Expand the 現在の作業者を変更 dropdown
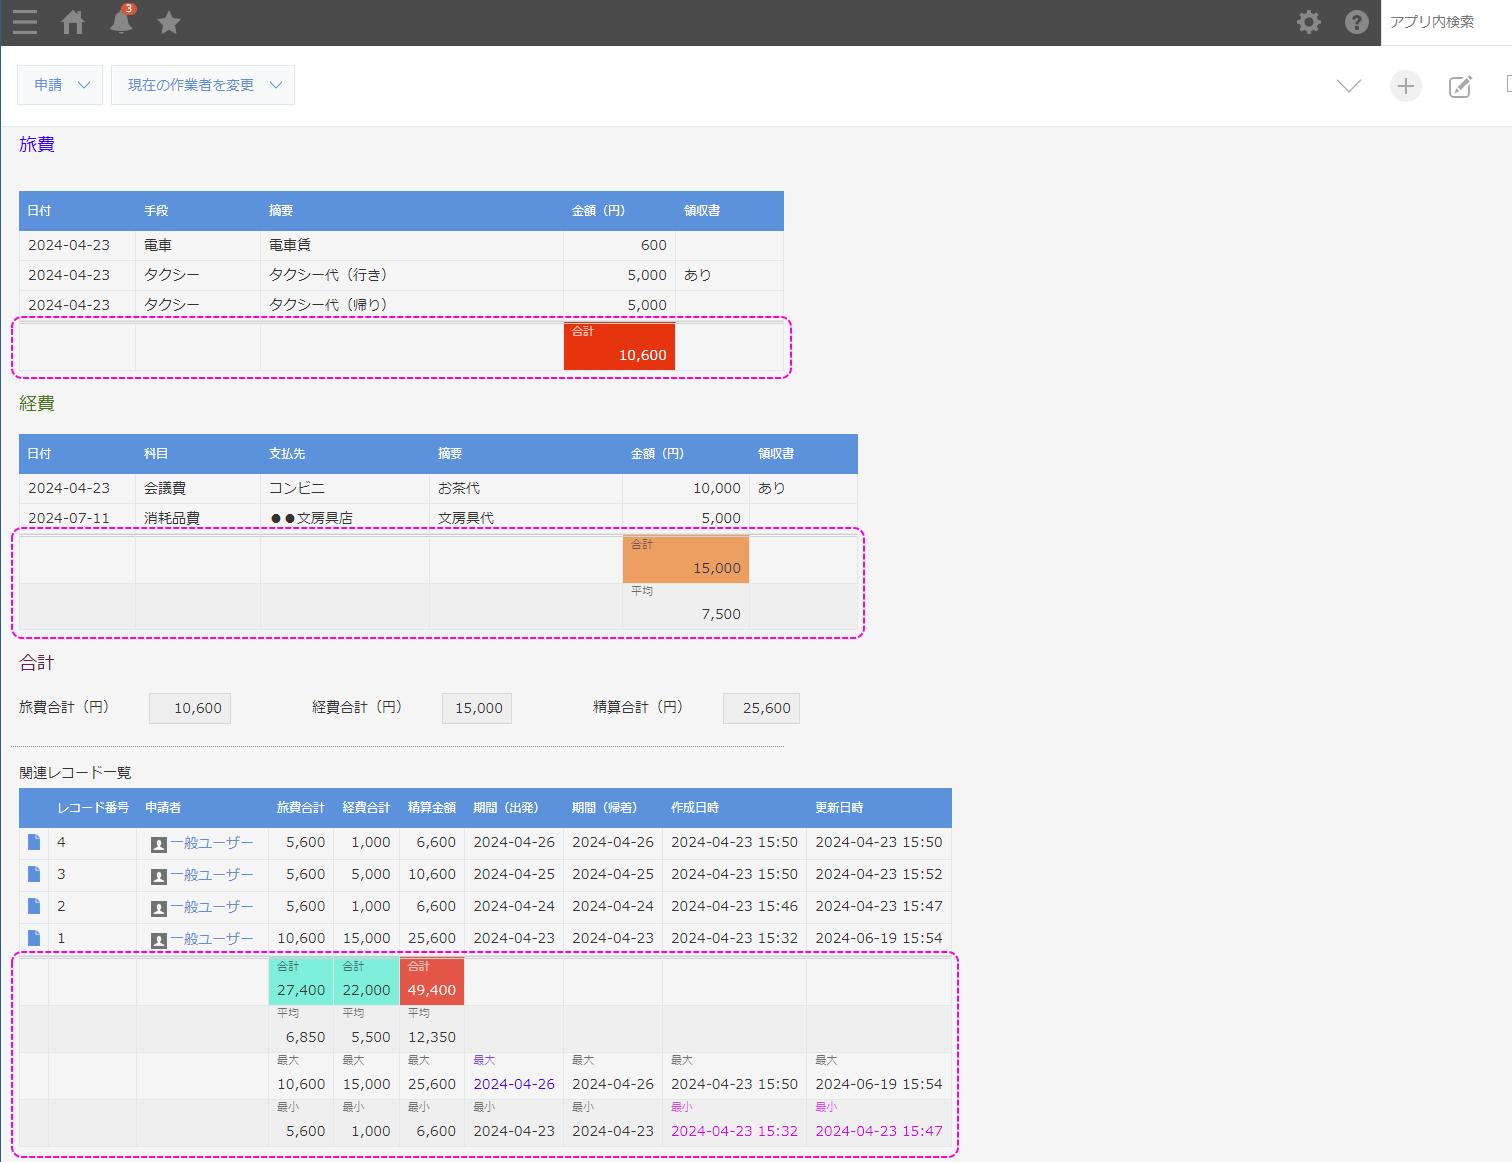The width and height of the screenshot is (1512, 1162). tap(203, 85)
